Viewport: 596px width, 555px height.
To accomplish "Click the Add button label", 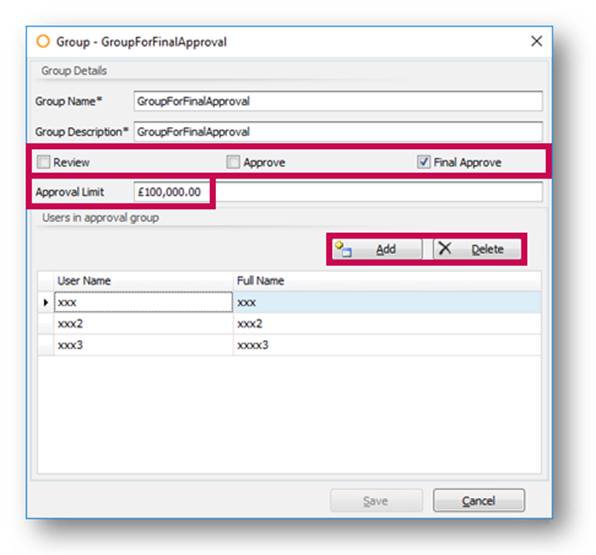I will (x=386, y=249).
